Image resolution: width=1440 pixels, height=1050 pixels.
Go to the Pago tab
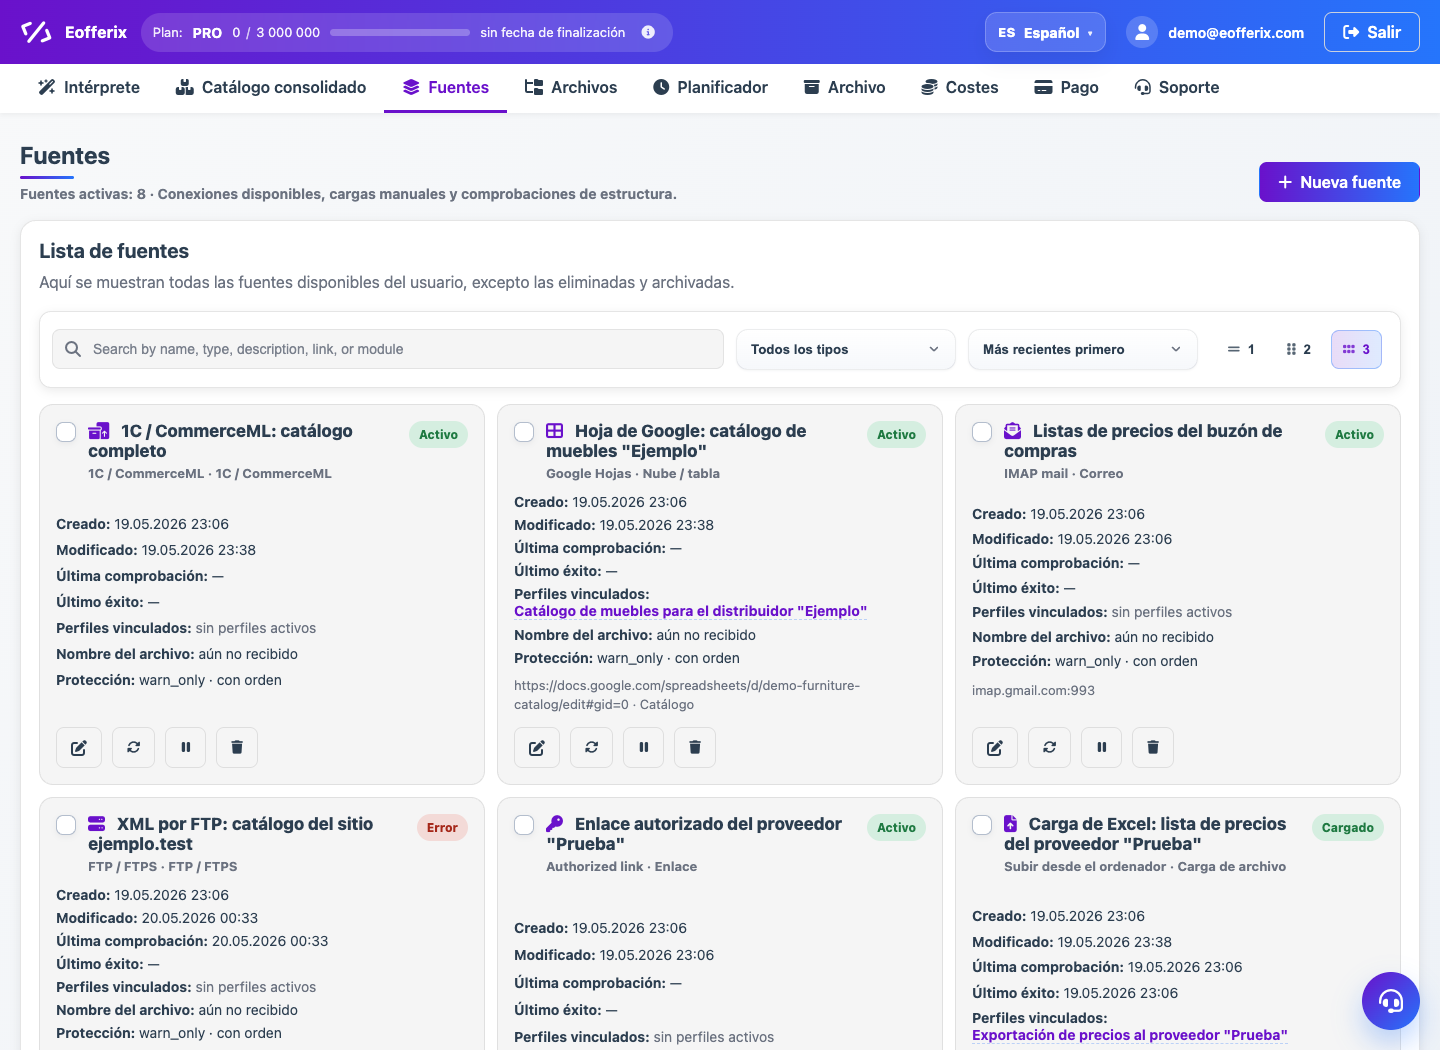[1066, 87]
